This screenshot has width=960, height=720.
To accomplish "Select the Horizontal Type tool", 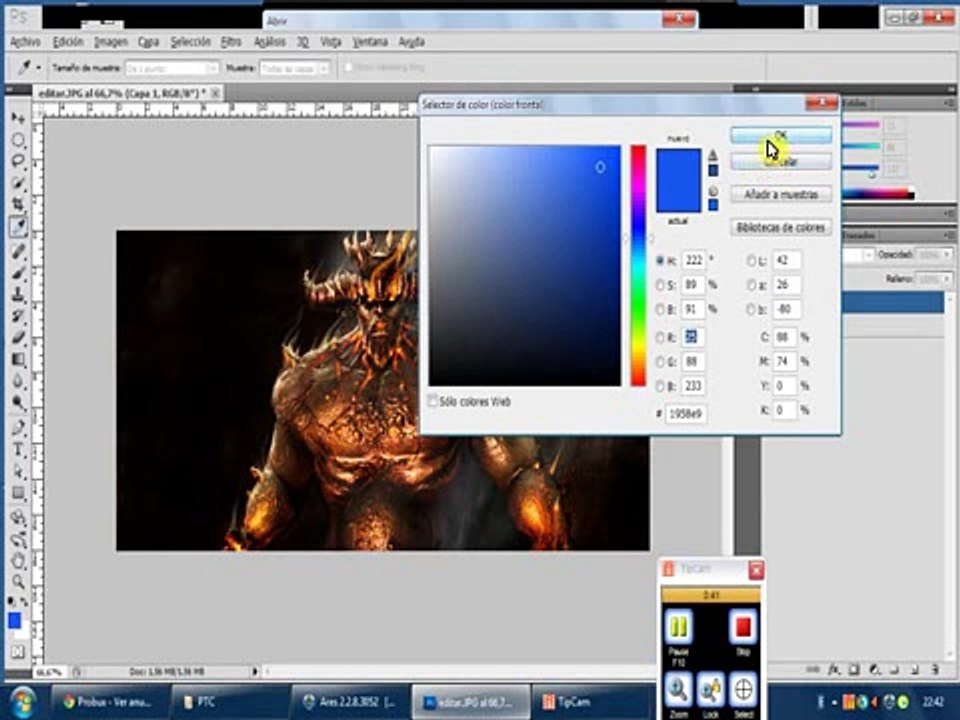I will 18,449.
